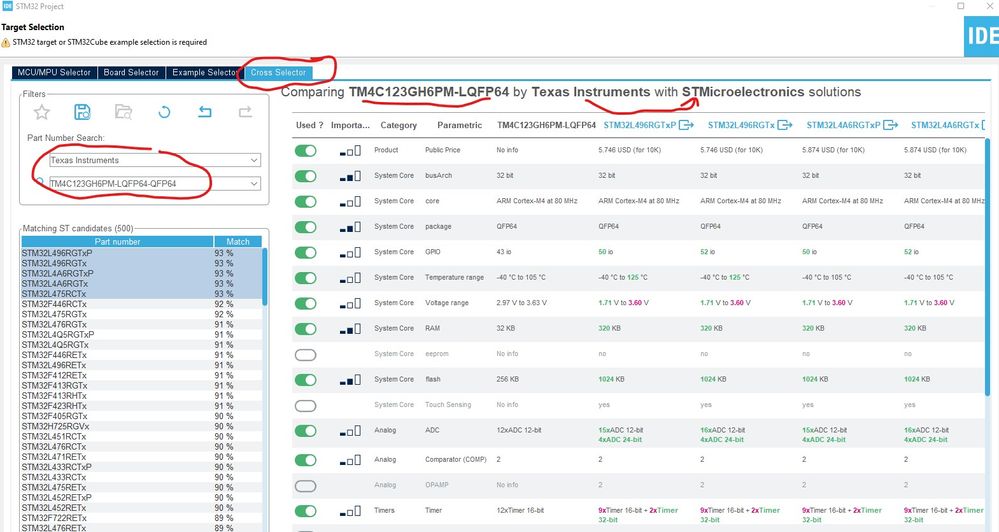Select STM32F722RETx candidate row
Screen dimensions: 999x532
point(141,518)
